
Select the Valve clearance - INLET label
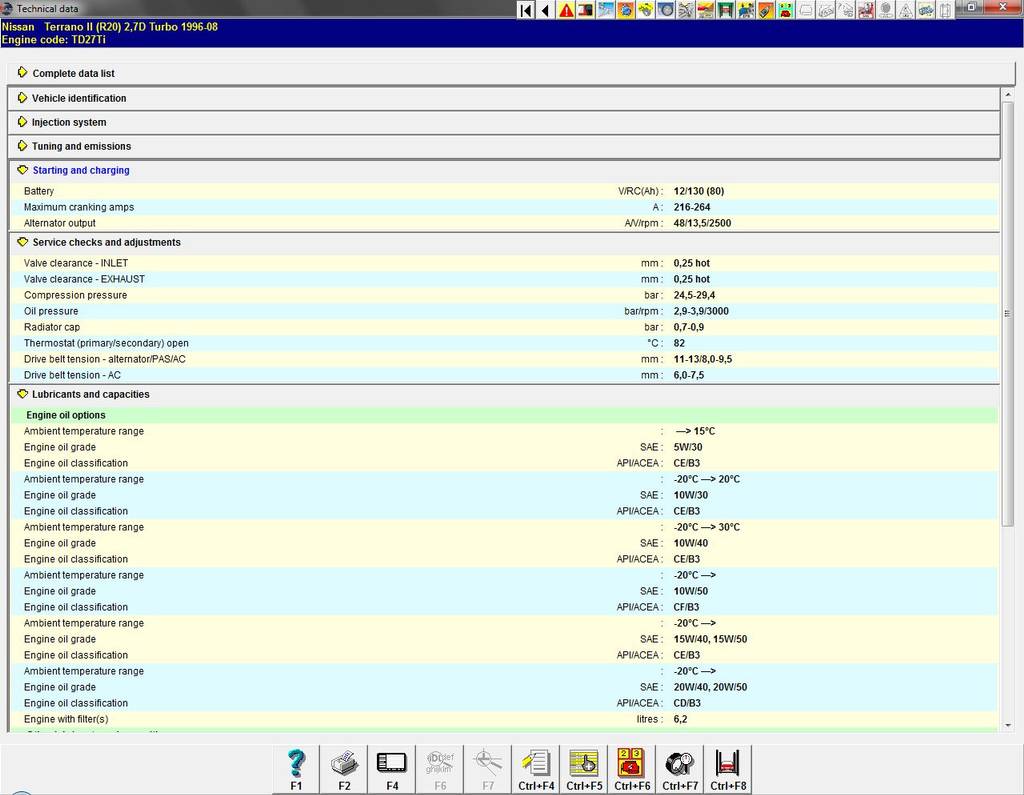click(x=76, y=263)
